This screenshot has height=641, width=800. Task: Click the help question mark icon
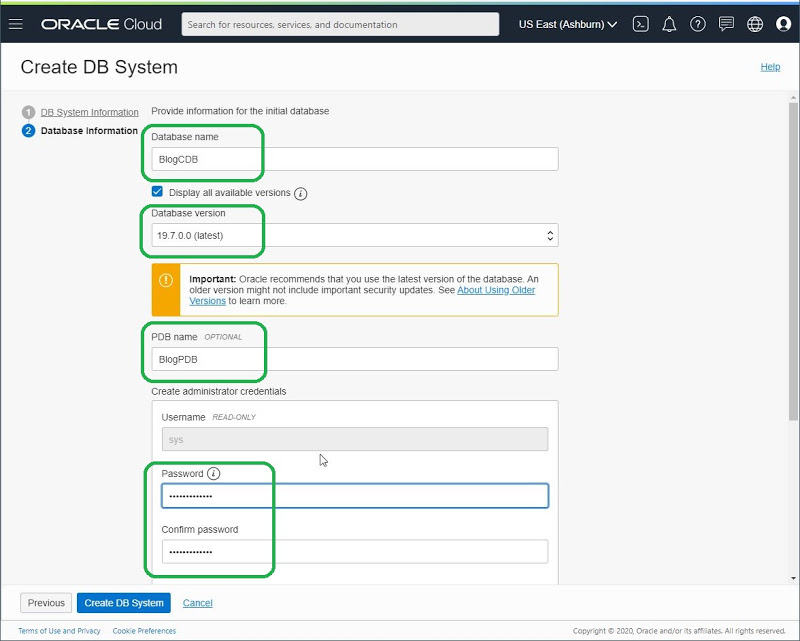tap(698, 24)
